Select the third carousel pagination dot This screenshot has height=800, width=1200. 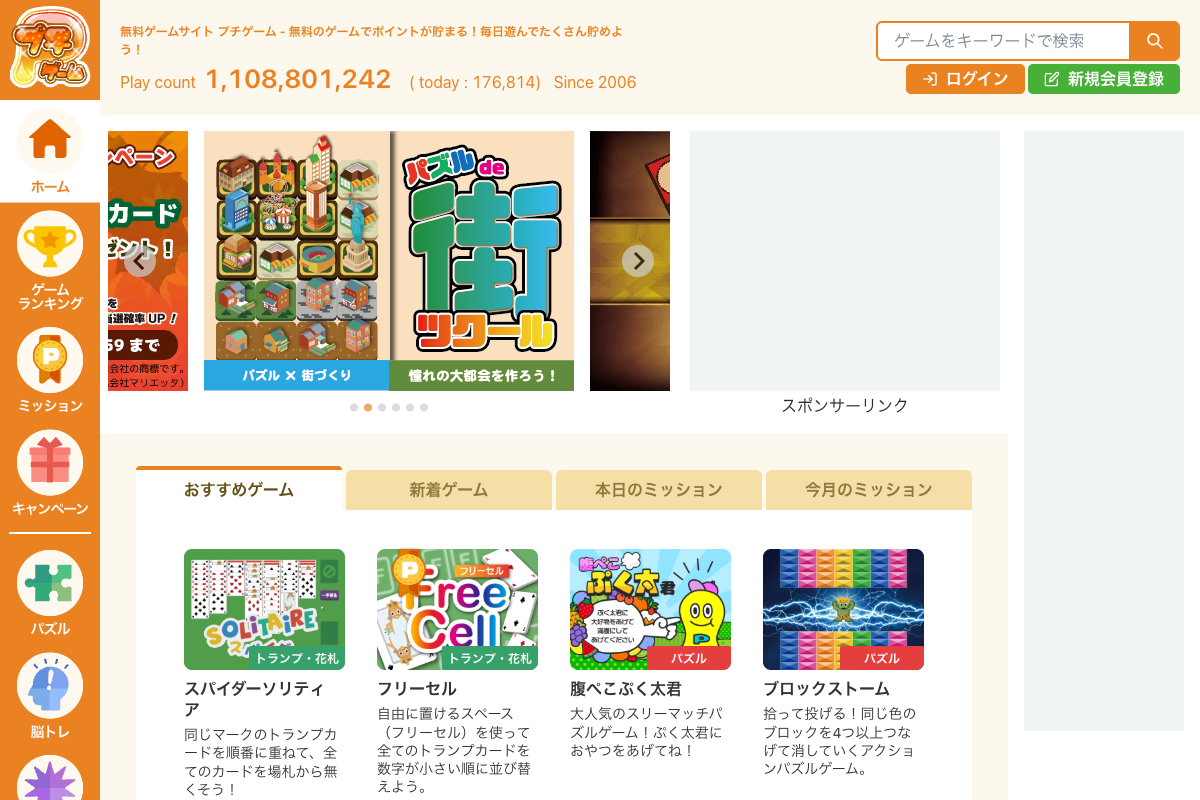pos(382,408)
